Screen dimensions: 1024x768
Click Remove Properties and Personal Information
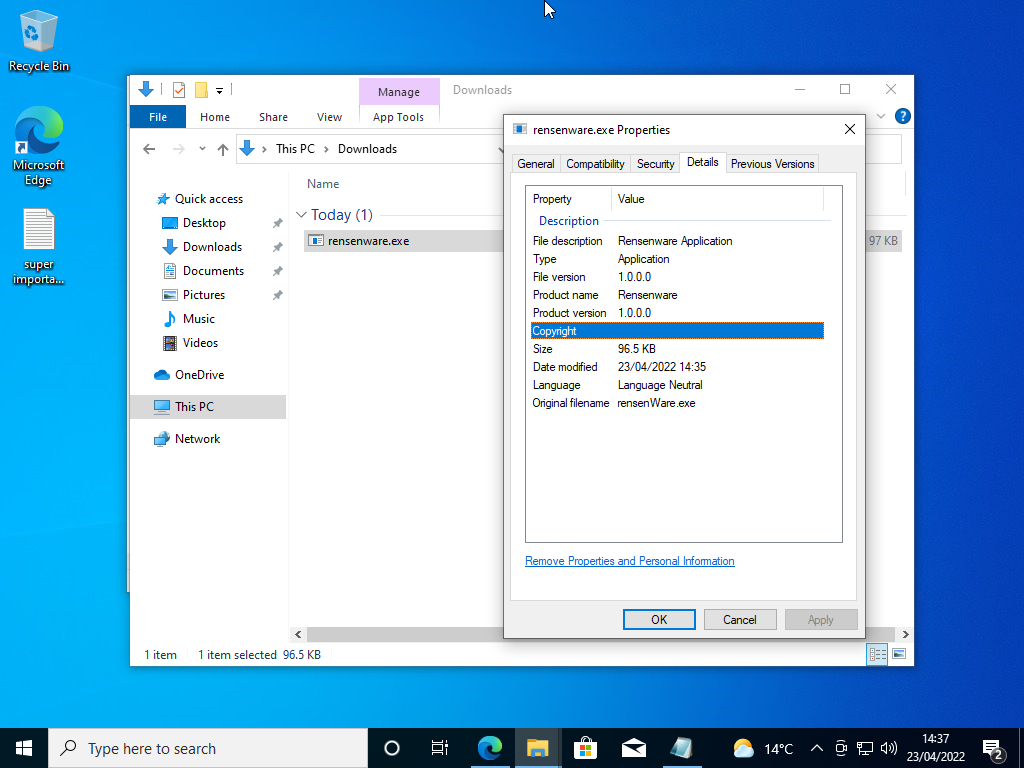[x=629, y=561]
